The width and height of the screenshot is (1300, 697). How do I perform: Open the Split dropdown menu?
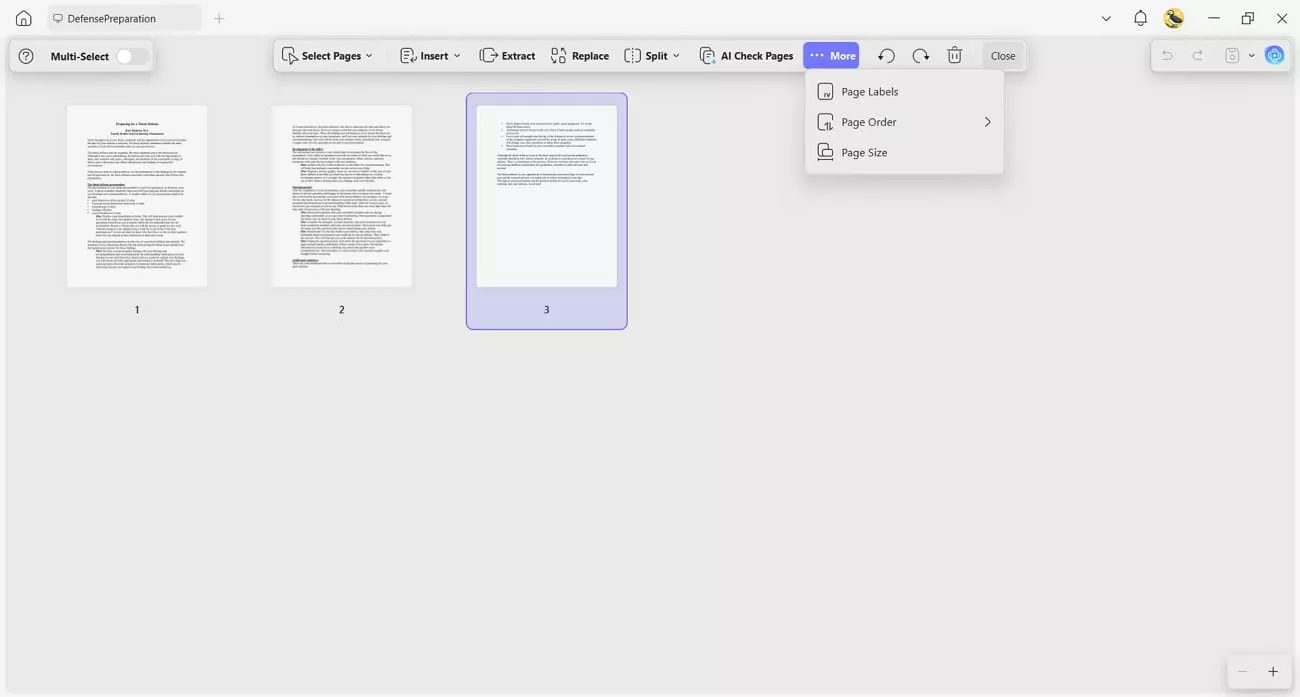tap(651, 55)
